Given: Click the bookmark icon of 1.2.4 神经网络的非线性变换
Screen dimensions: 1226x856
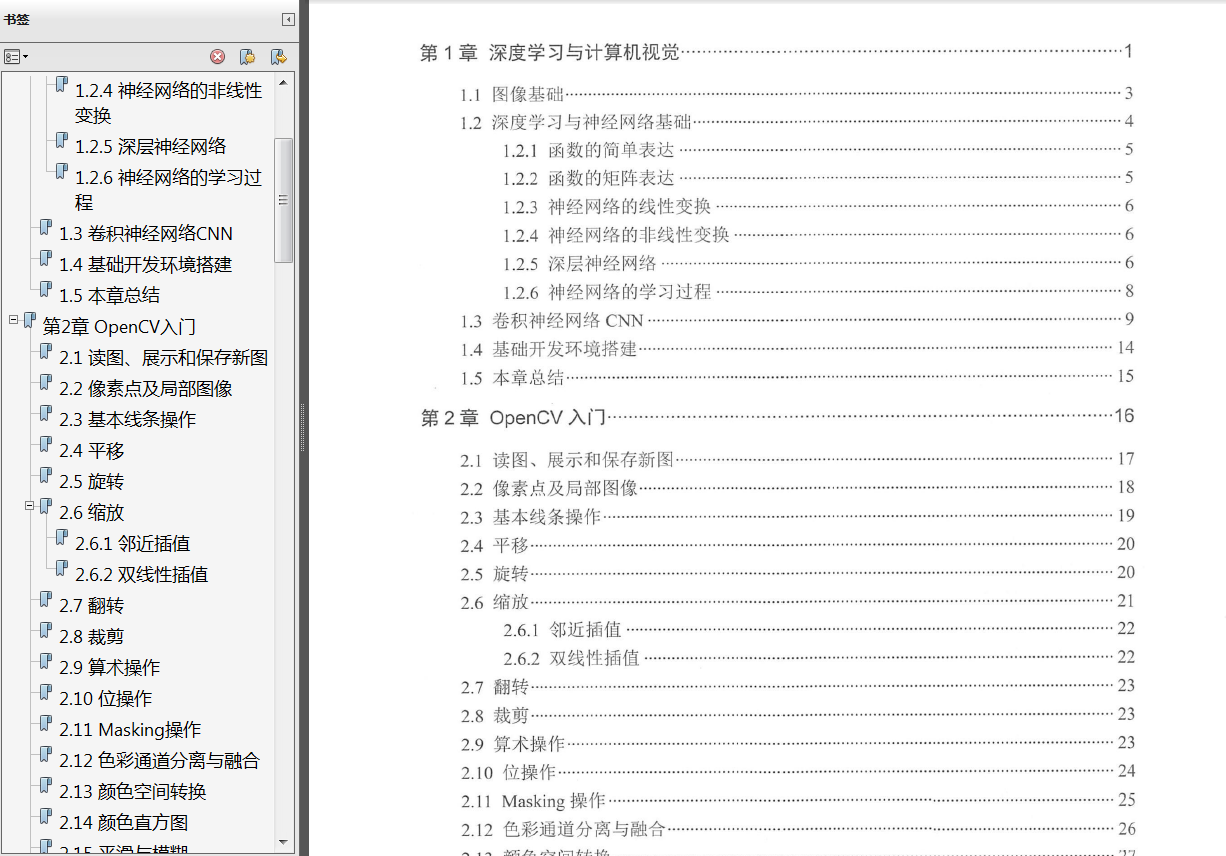Looking at the screenshot, I should coord(62,85).
